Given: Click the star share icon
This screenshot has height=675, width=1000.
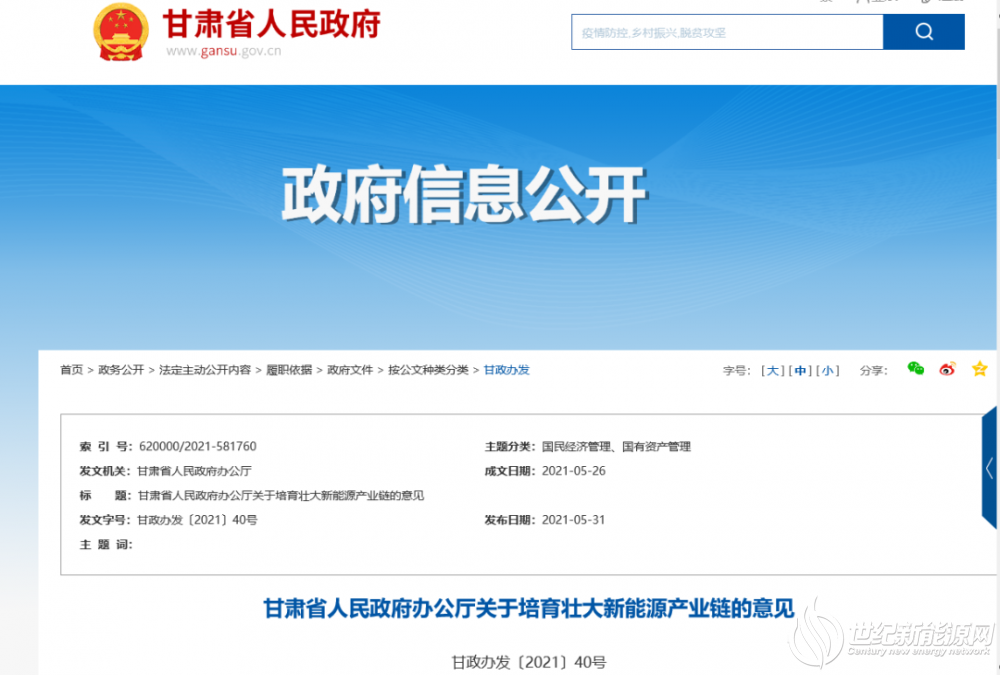Looking at the screenshot, I should click(979, 369).
